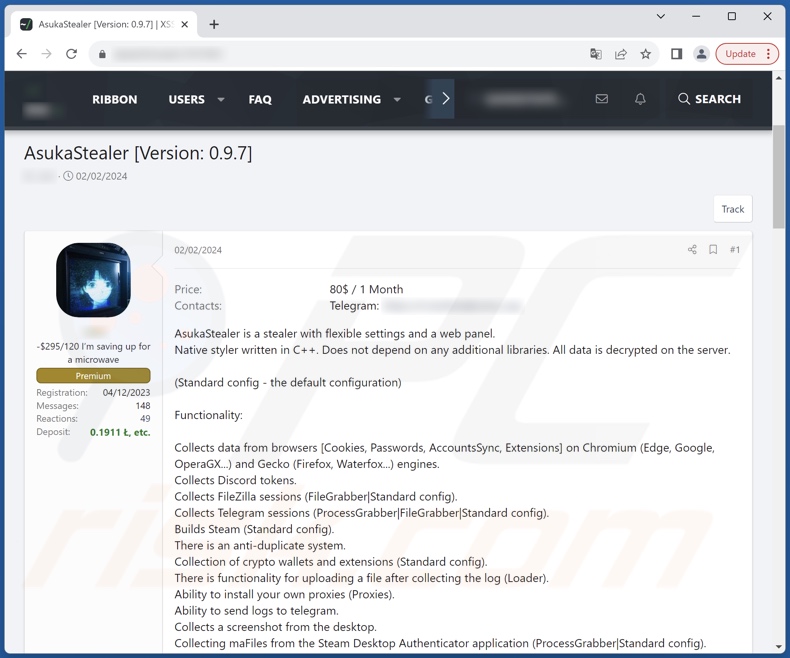Open the tab search chevron in title bar
This screenshot has width=790, height=658.
click(x=661, y=17)
